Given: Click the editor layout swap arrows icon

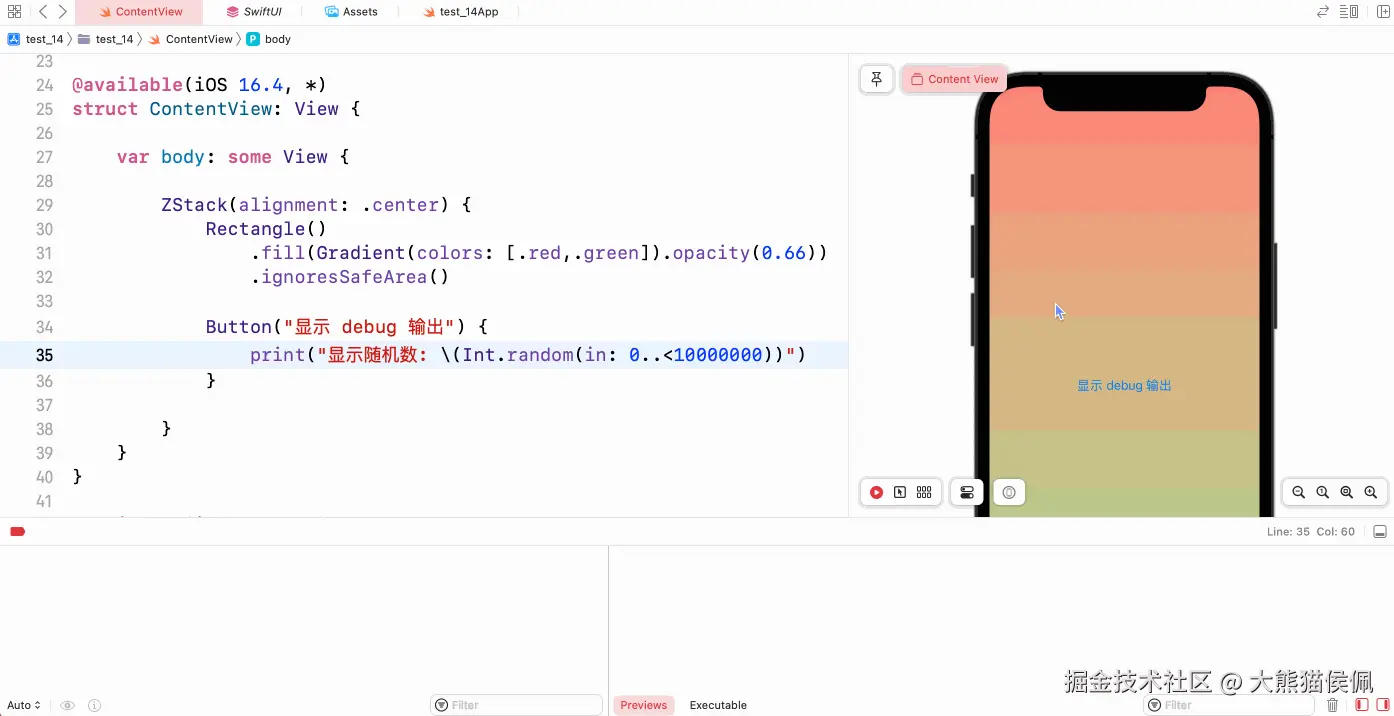Looking at the screenshot, I should pyautogui.click(x=1323, y=12).
